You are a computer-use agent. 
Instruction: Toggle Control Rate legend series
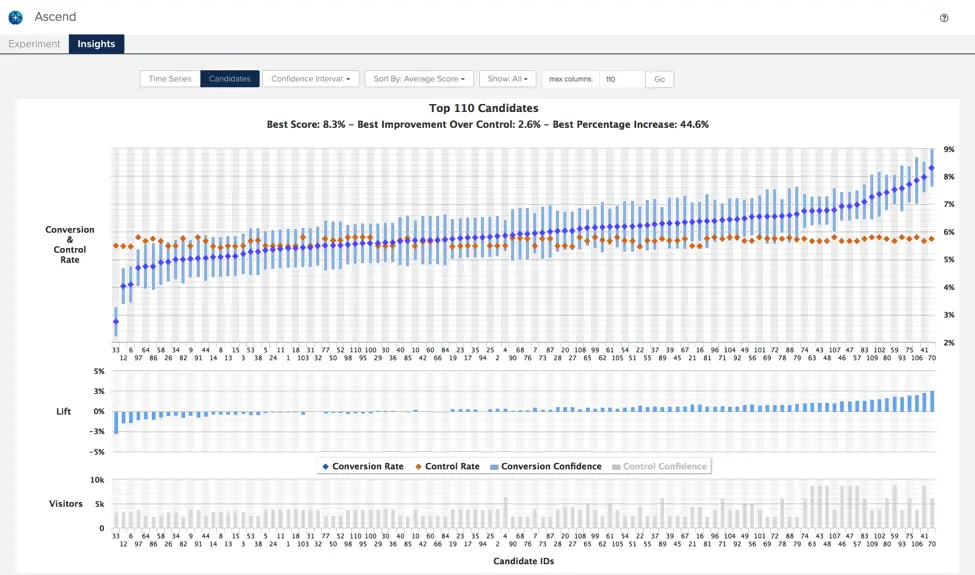(x=447, y=466)
